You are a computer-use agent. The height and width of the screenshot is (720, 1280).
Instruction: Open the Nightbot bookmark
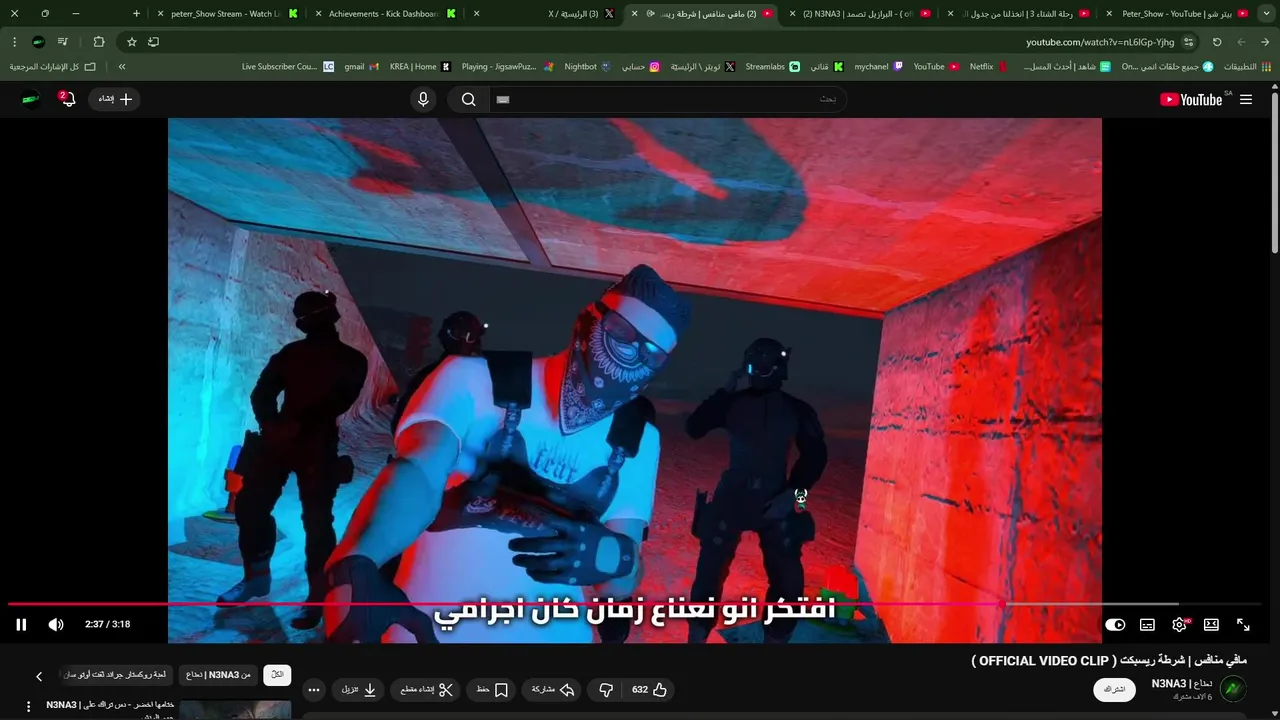pos(588,67)
